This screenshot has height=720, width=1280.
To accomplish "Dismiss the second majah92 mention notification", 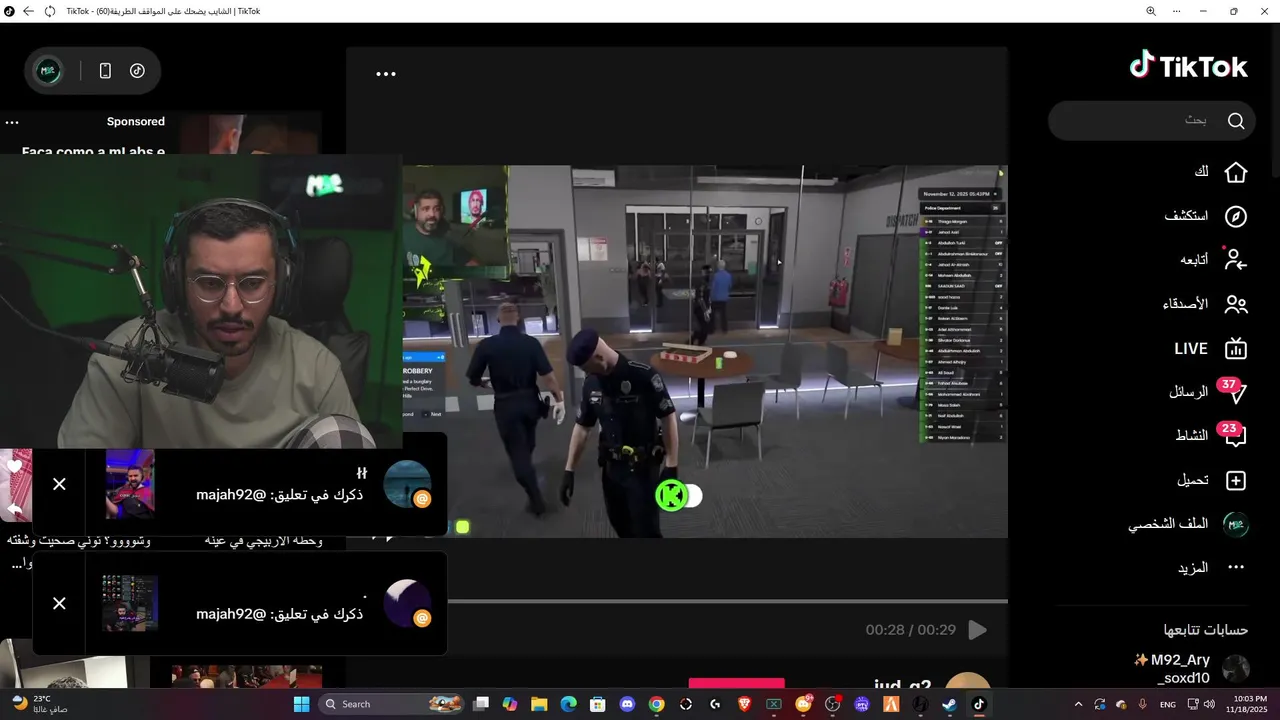I will (x=59, y=603).
